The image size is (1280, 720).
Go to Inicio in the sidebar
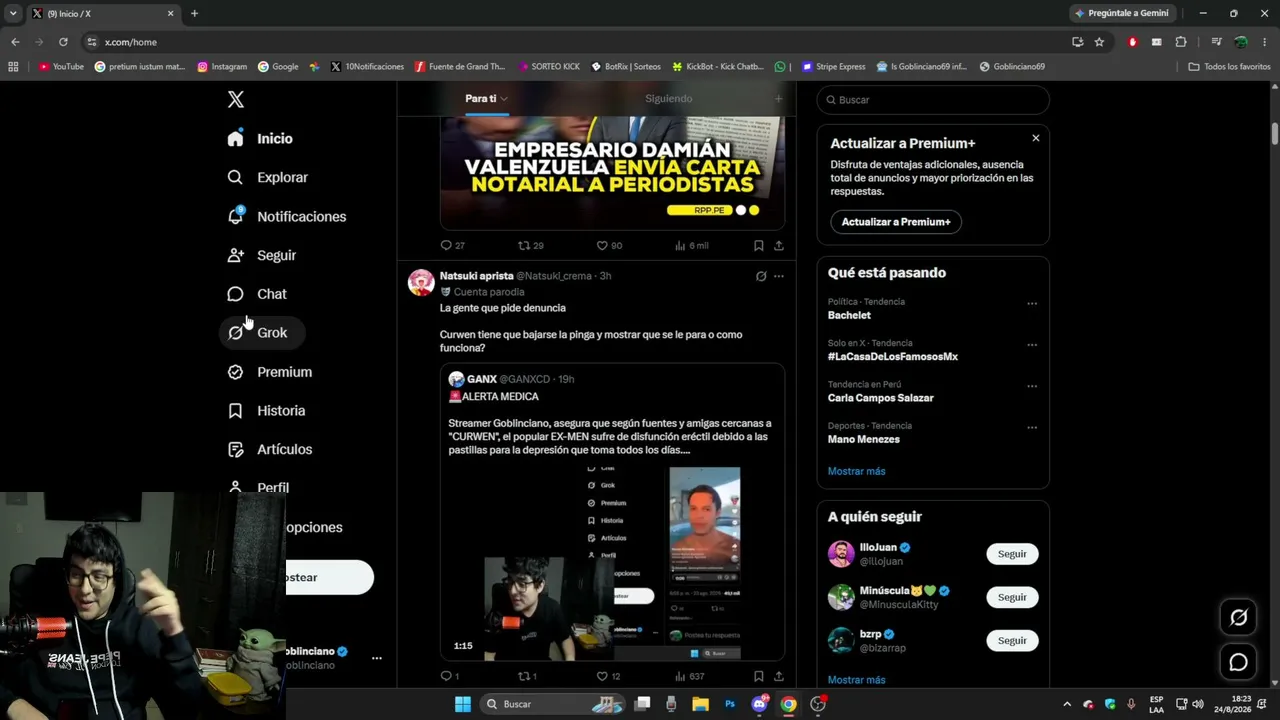click(x=261, y=139)
